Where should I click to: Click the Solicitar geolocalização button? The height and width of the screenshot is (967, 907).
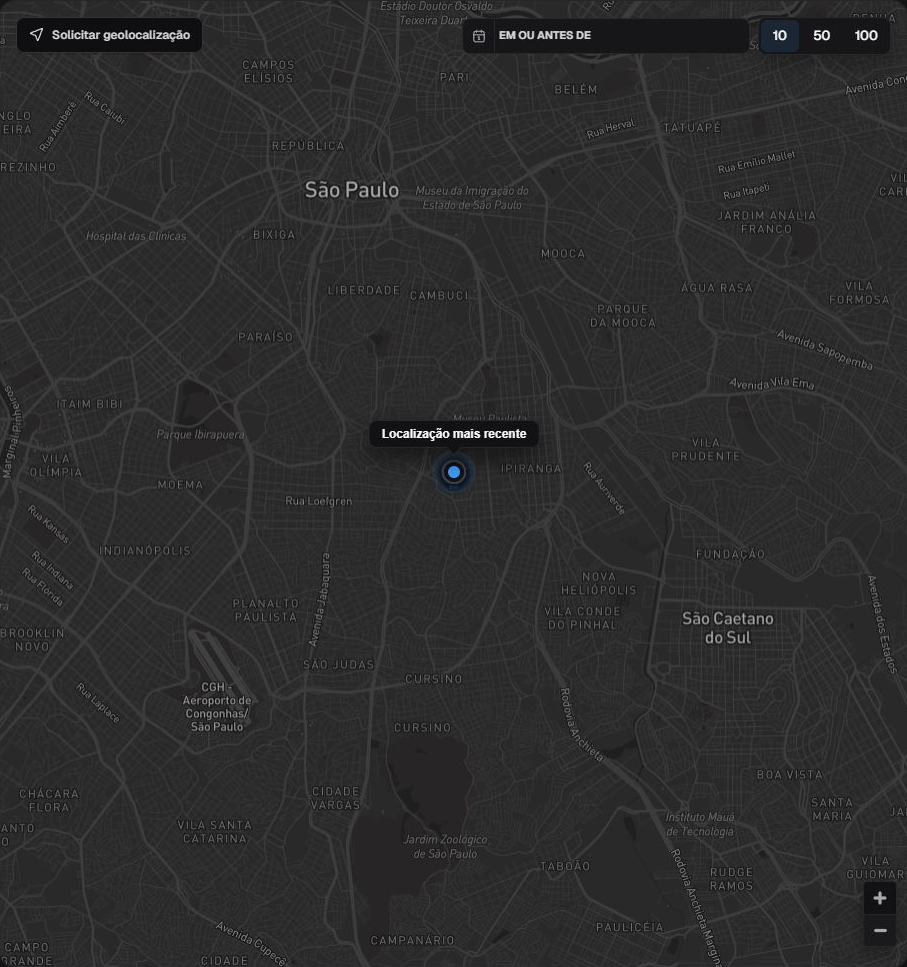click(109, 35)
